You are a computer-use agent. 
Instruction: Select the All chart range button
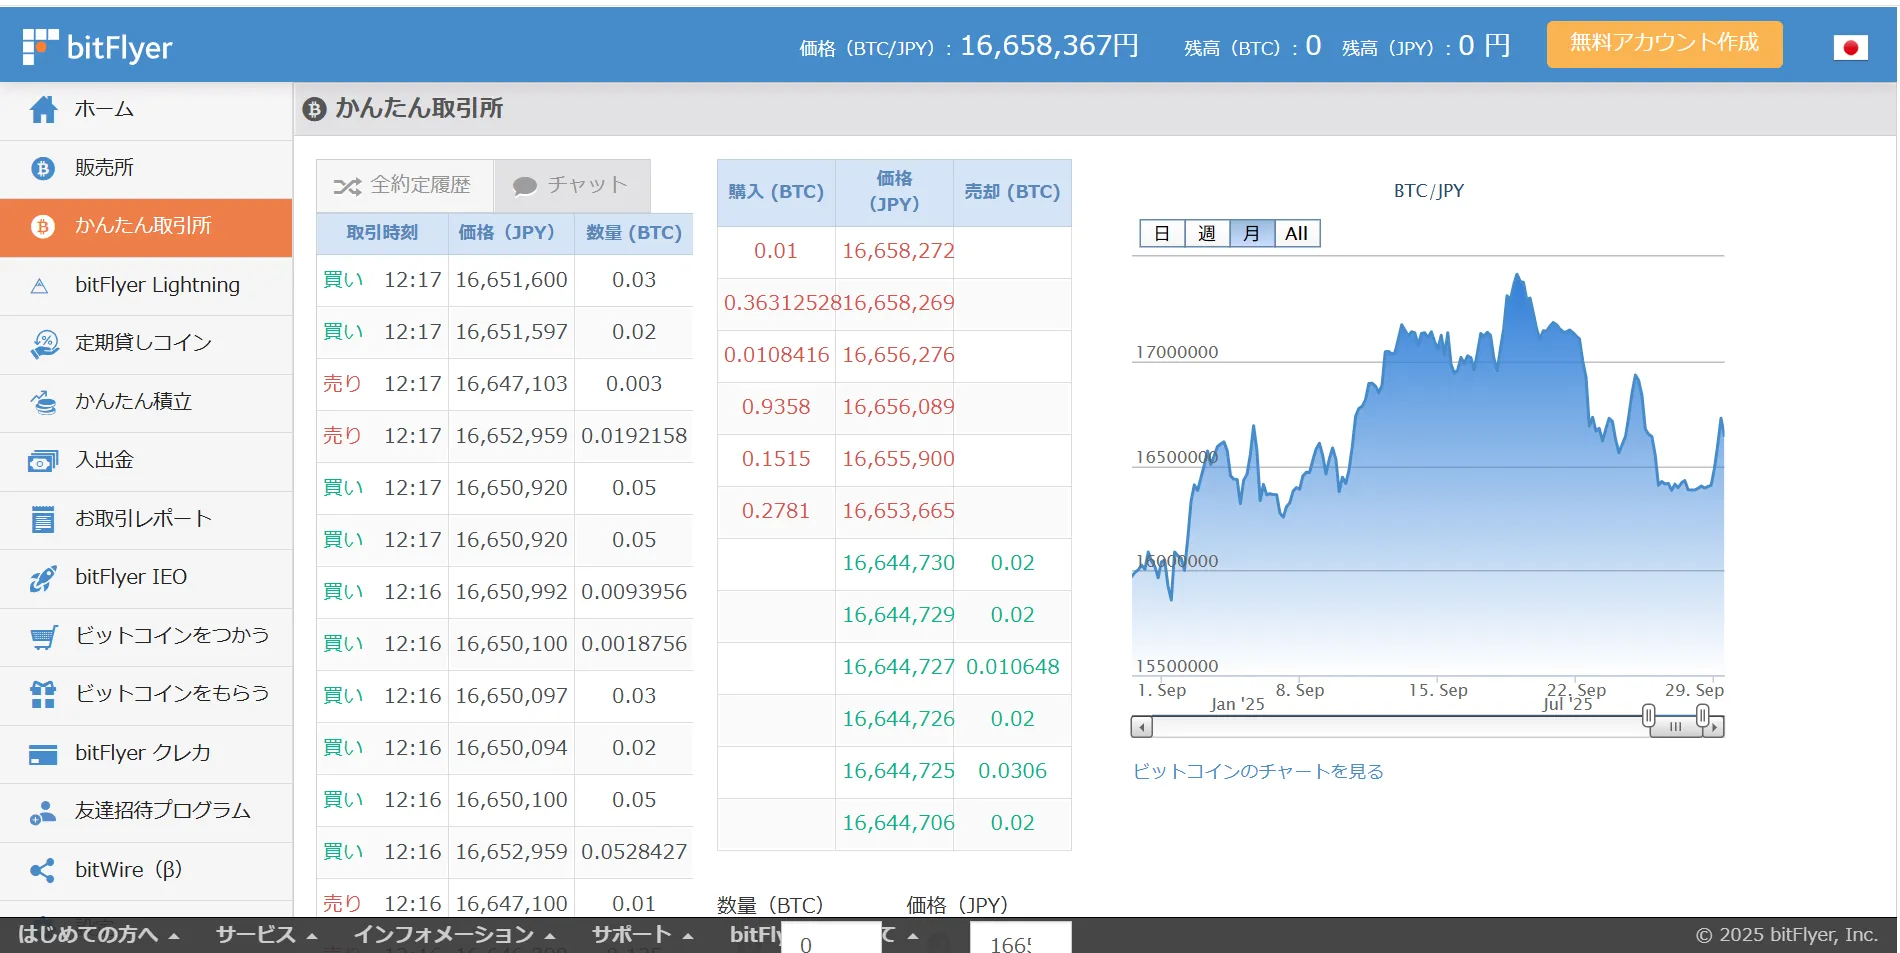(x=1297, y=234)
